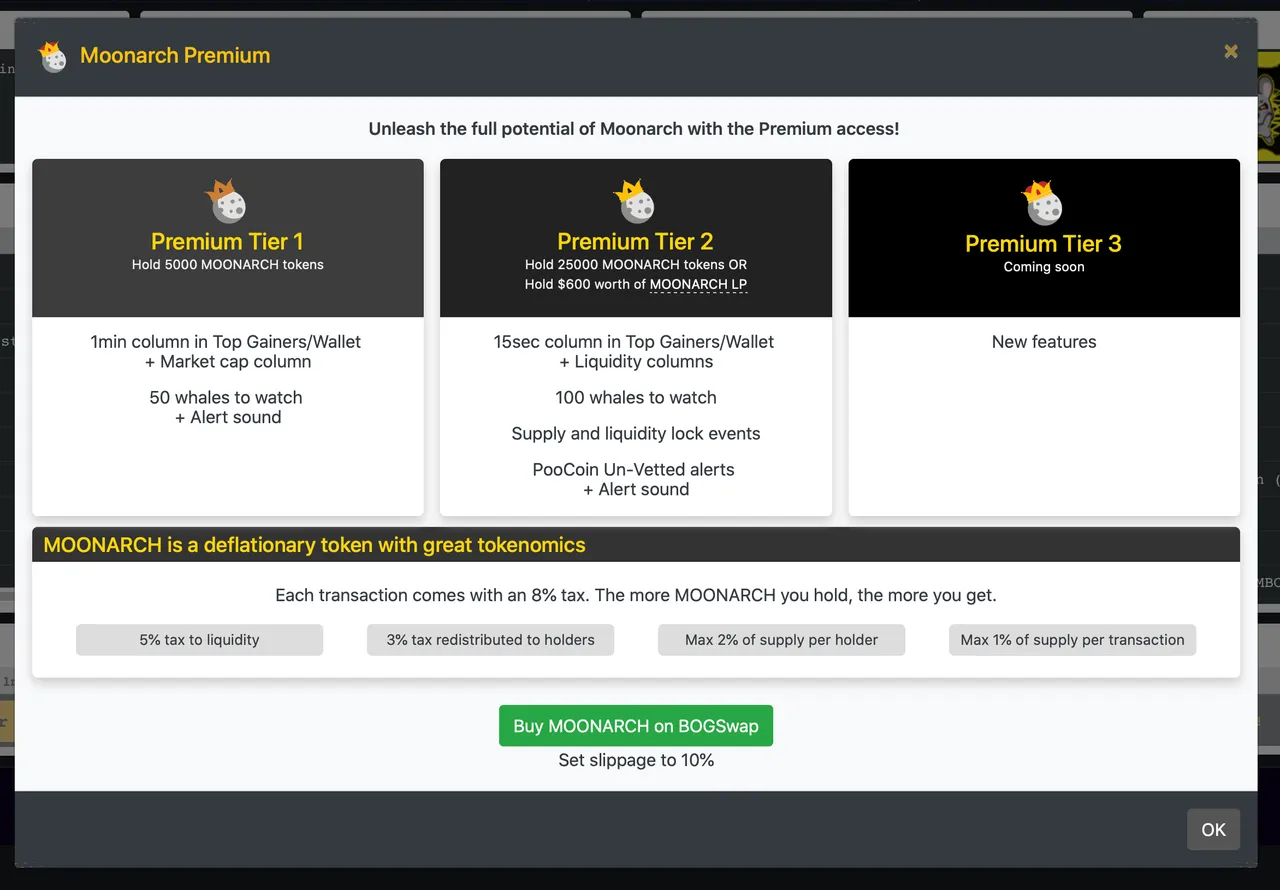Click 'Hold 25000 MOONARCH tokens OR' text

point(636,265)
